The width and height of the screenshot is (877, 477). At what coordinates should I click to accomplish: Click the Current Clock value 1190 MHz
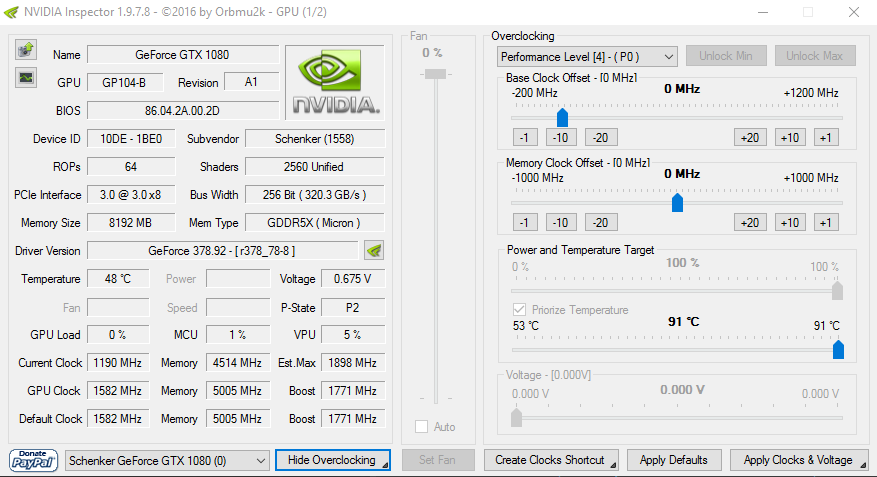[x=118, y=362]
